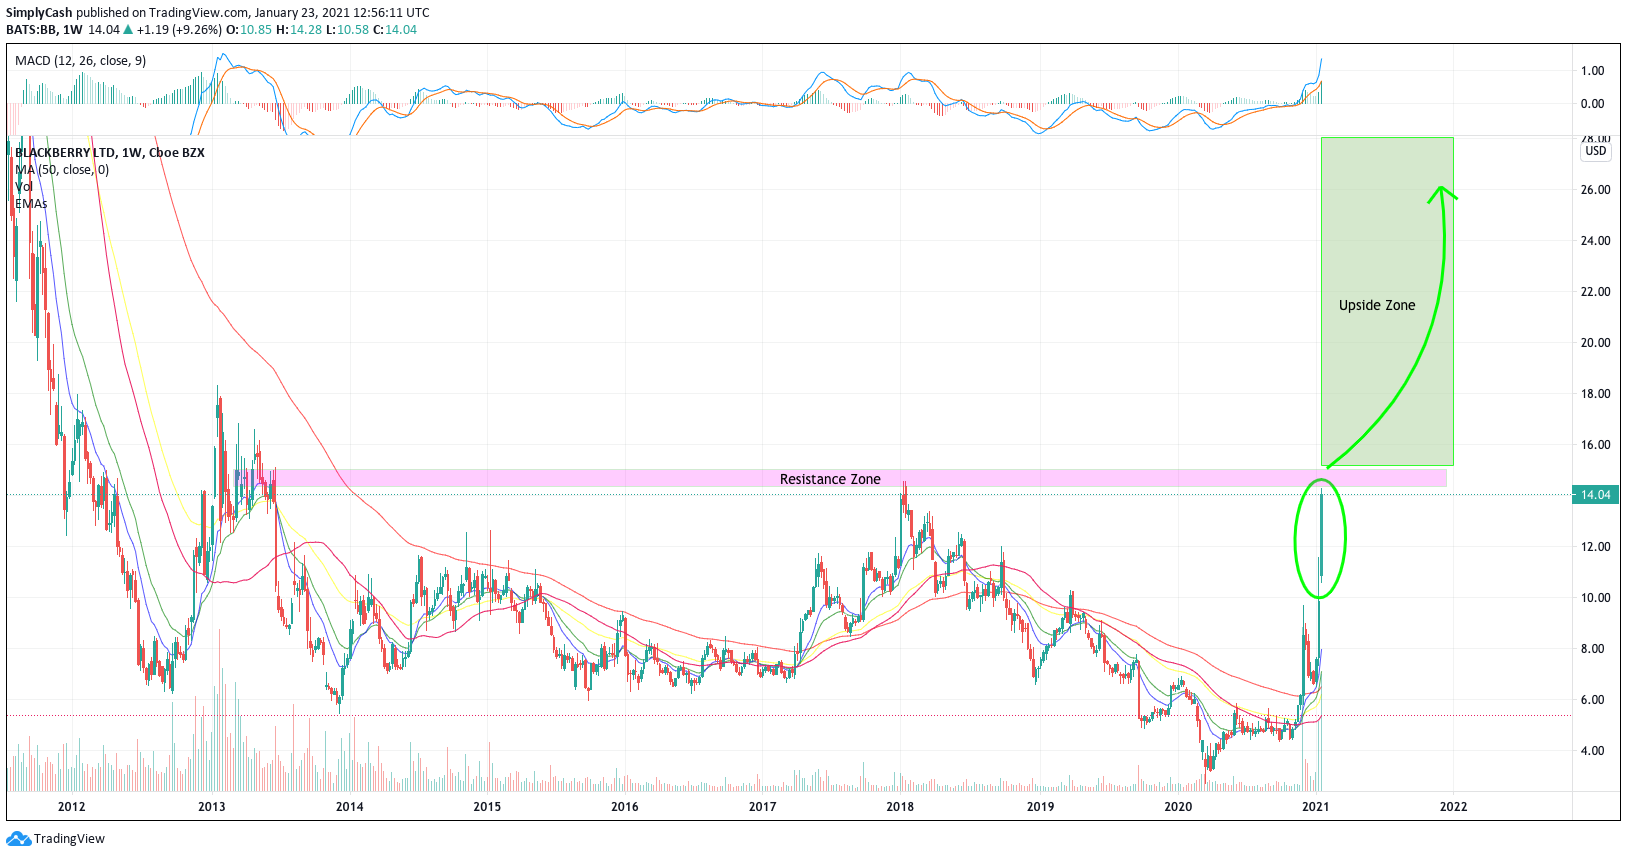Click the TradingView logo icon
1627x857 pixels.
coord(18,839)
